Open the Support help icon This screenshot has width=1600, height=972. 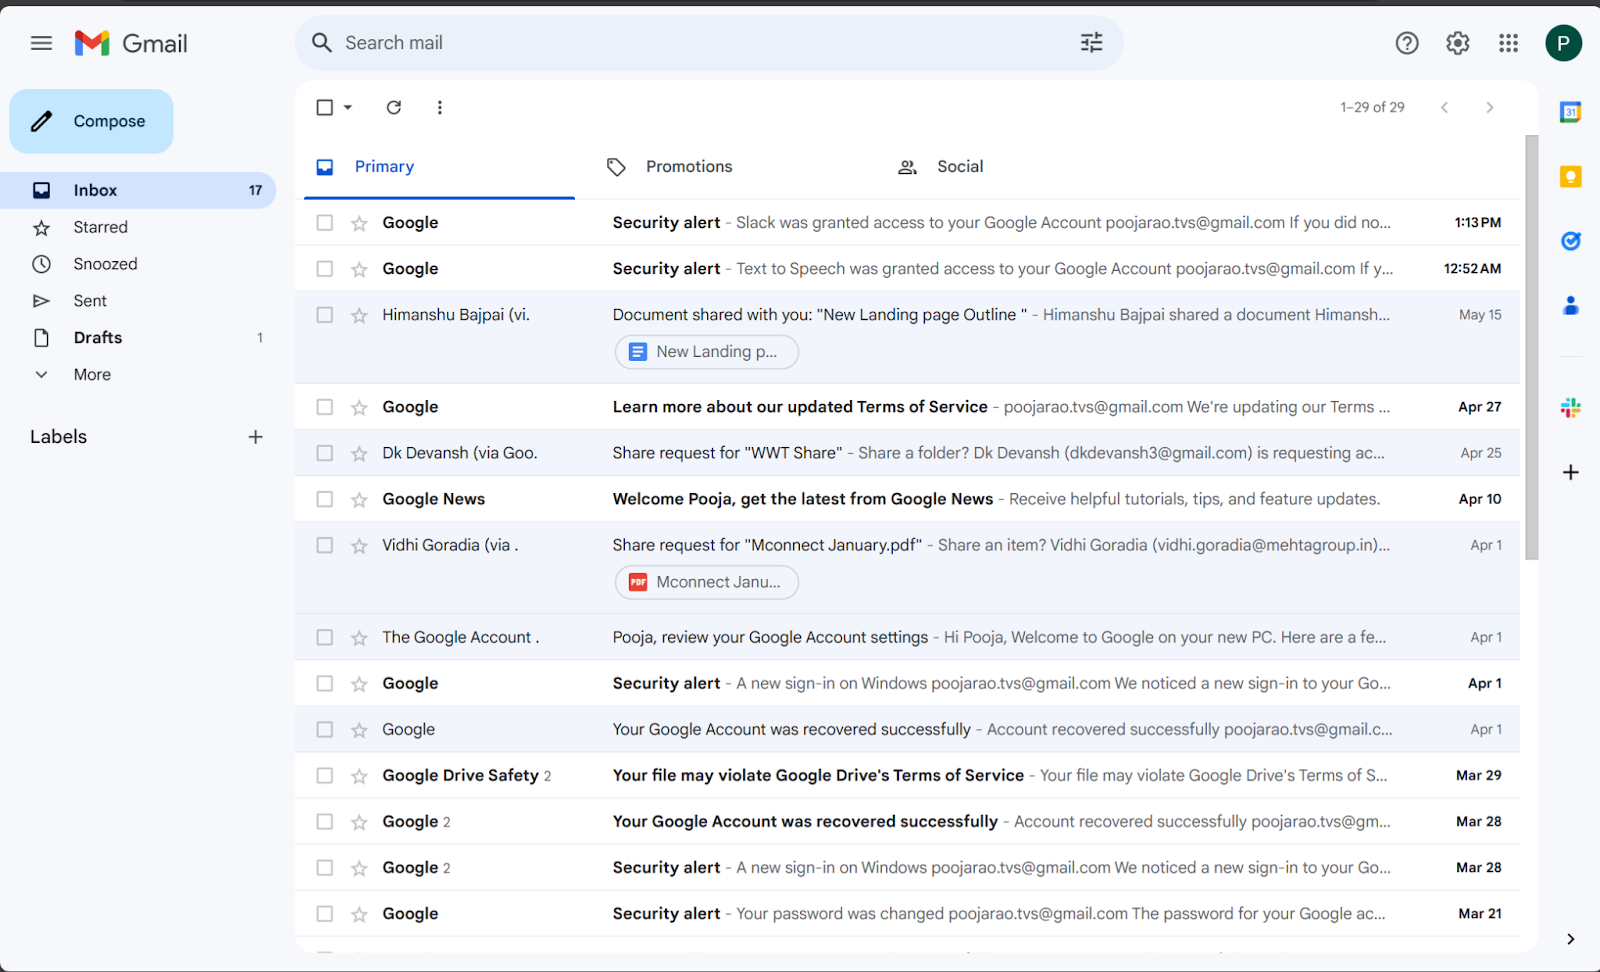[x=1407, y=43]
